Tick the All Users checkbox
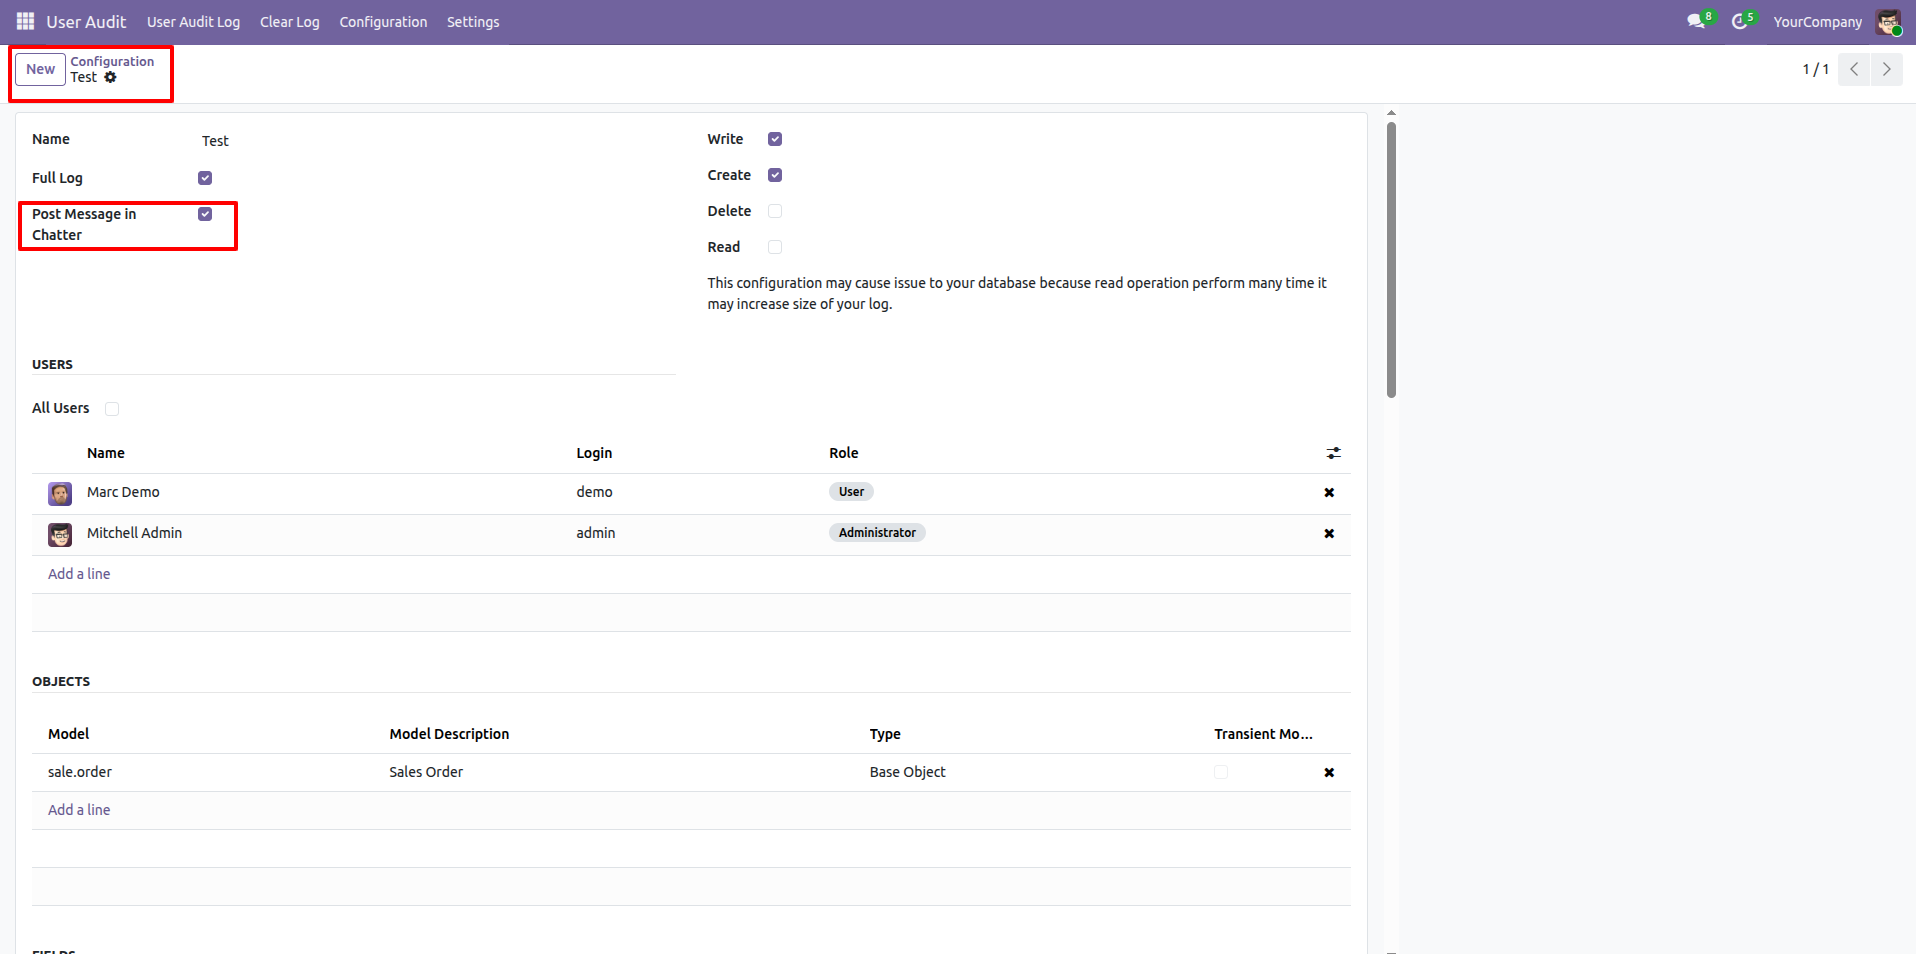This screenshot has height=954, width=1916. (x=112, y=408)
